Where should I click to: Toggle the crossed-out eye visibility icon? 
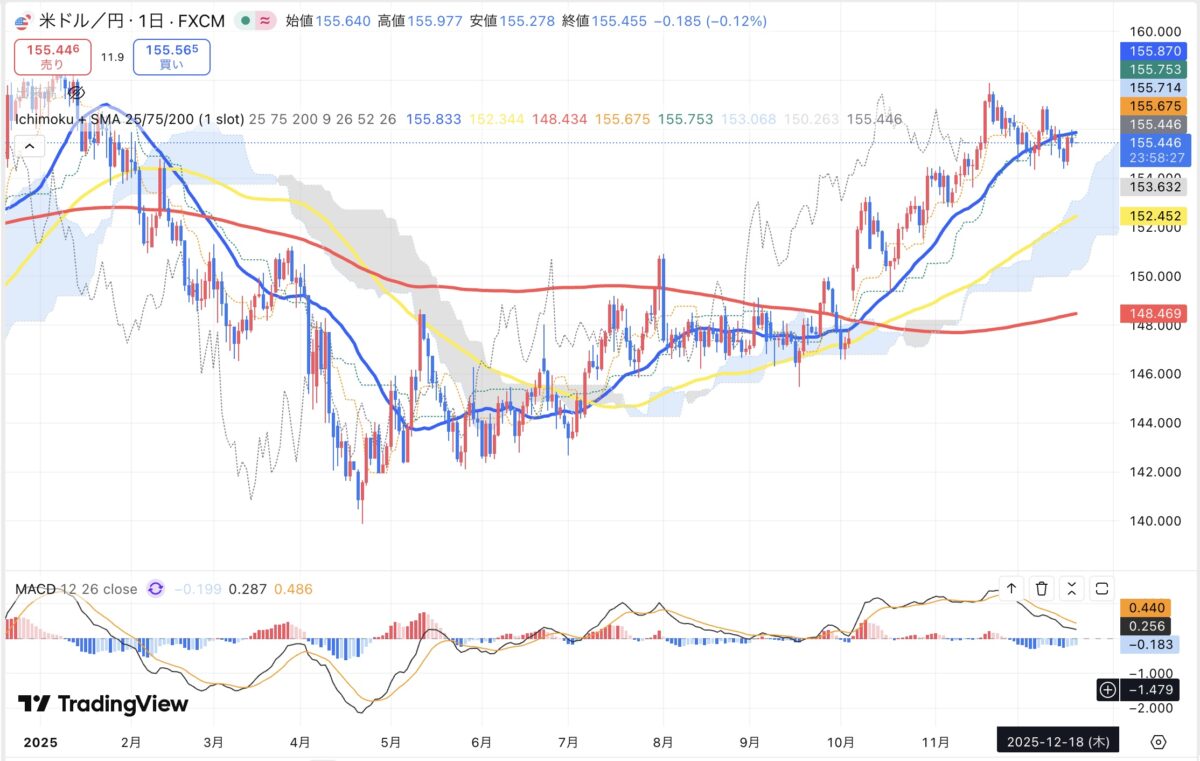coord(75,92)
